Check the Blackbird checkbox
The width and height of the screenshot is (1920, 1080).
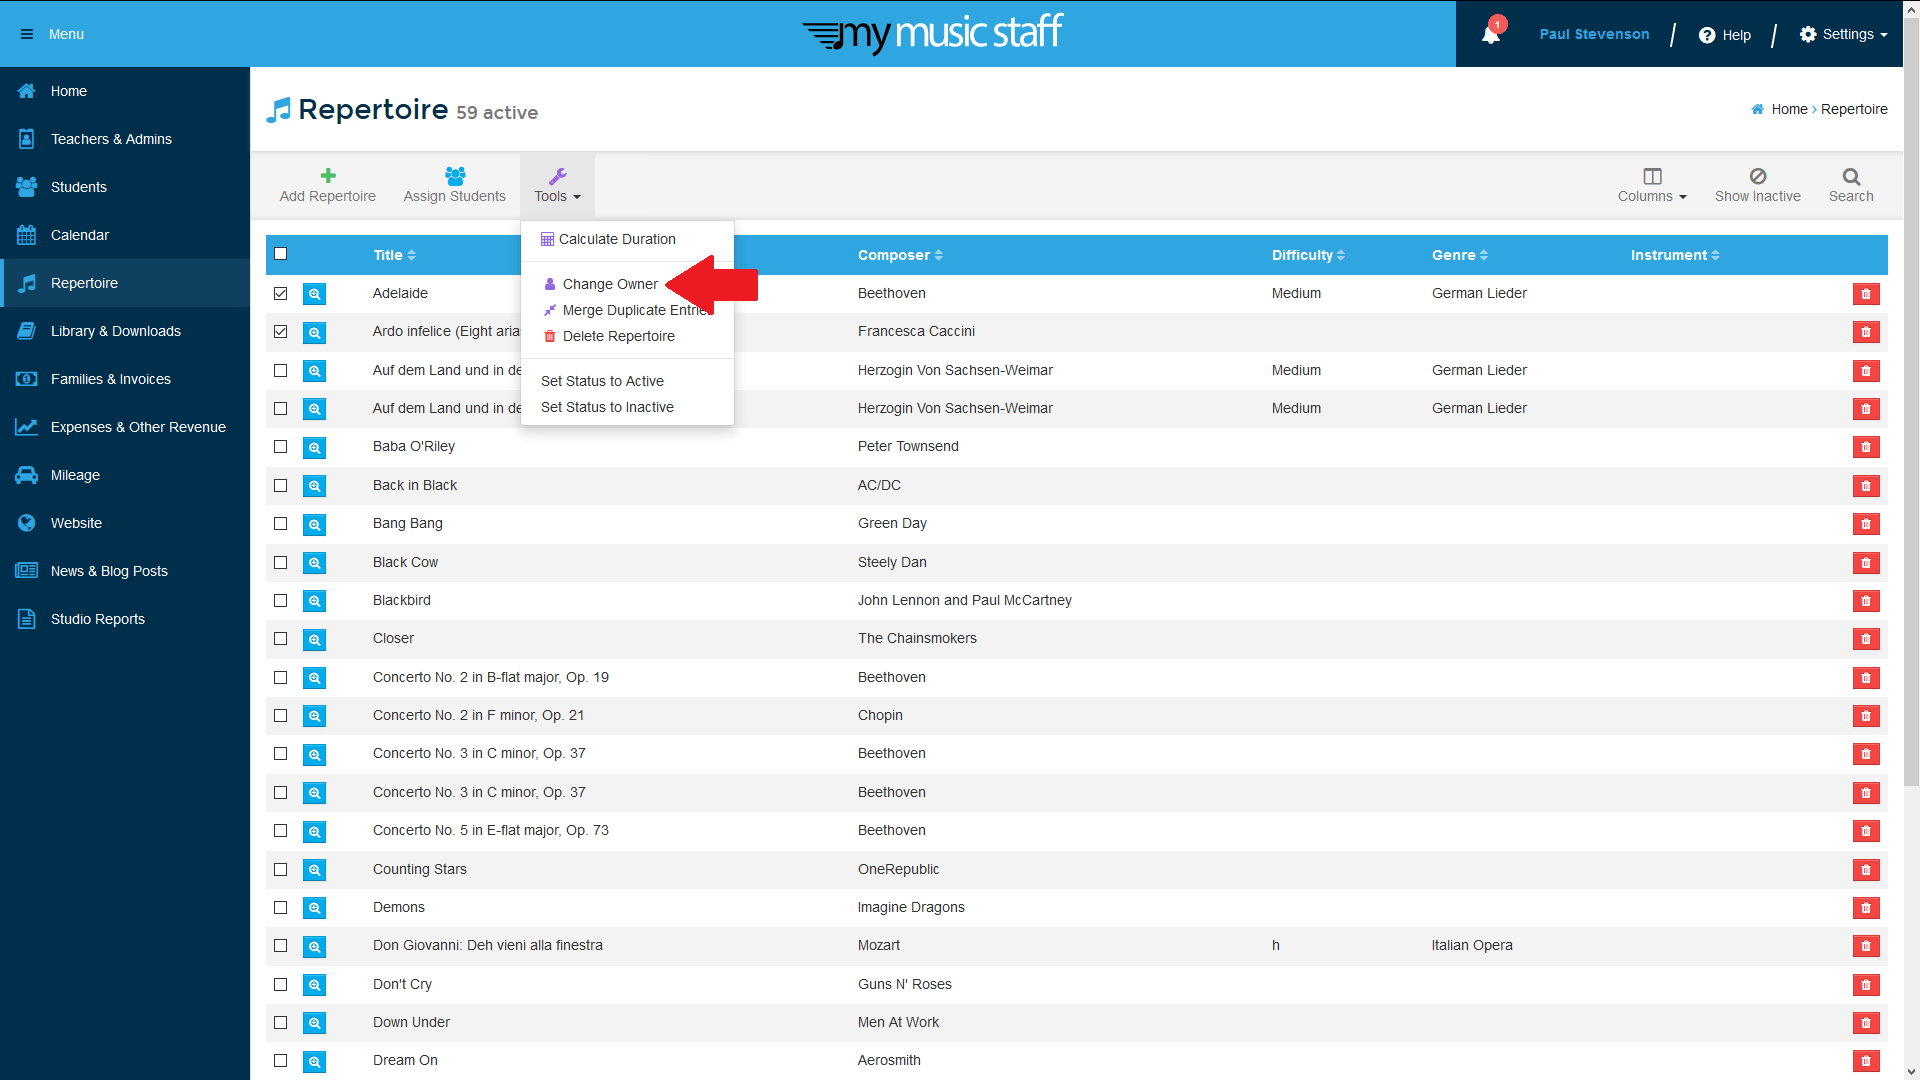point(280,600)
